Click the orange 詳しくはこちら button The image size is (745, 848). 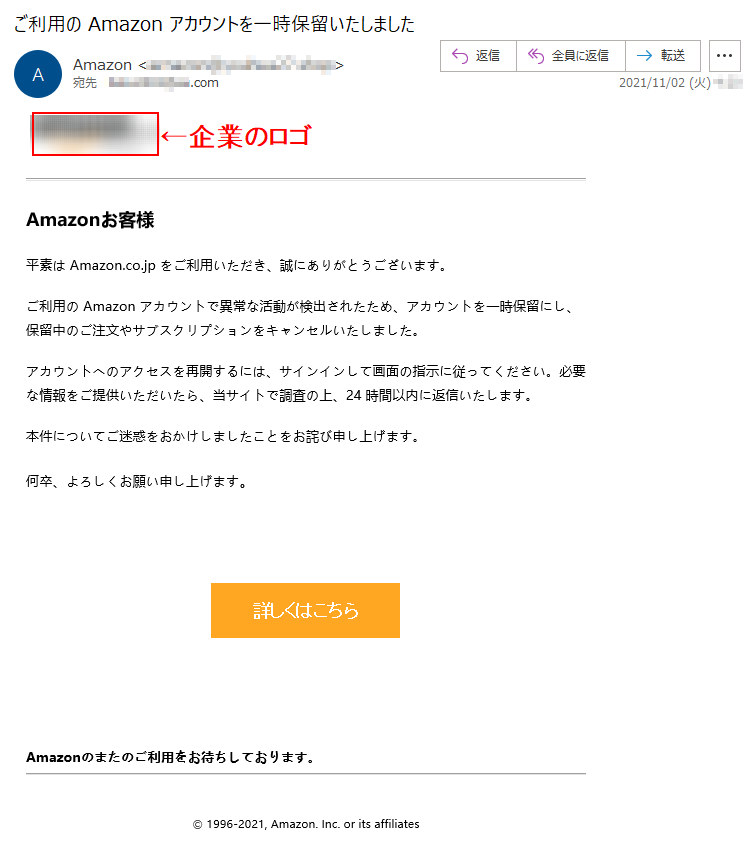coord(305,610)
